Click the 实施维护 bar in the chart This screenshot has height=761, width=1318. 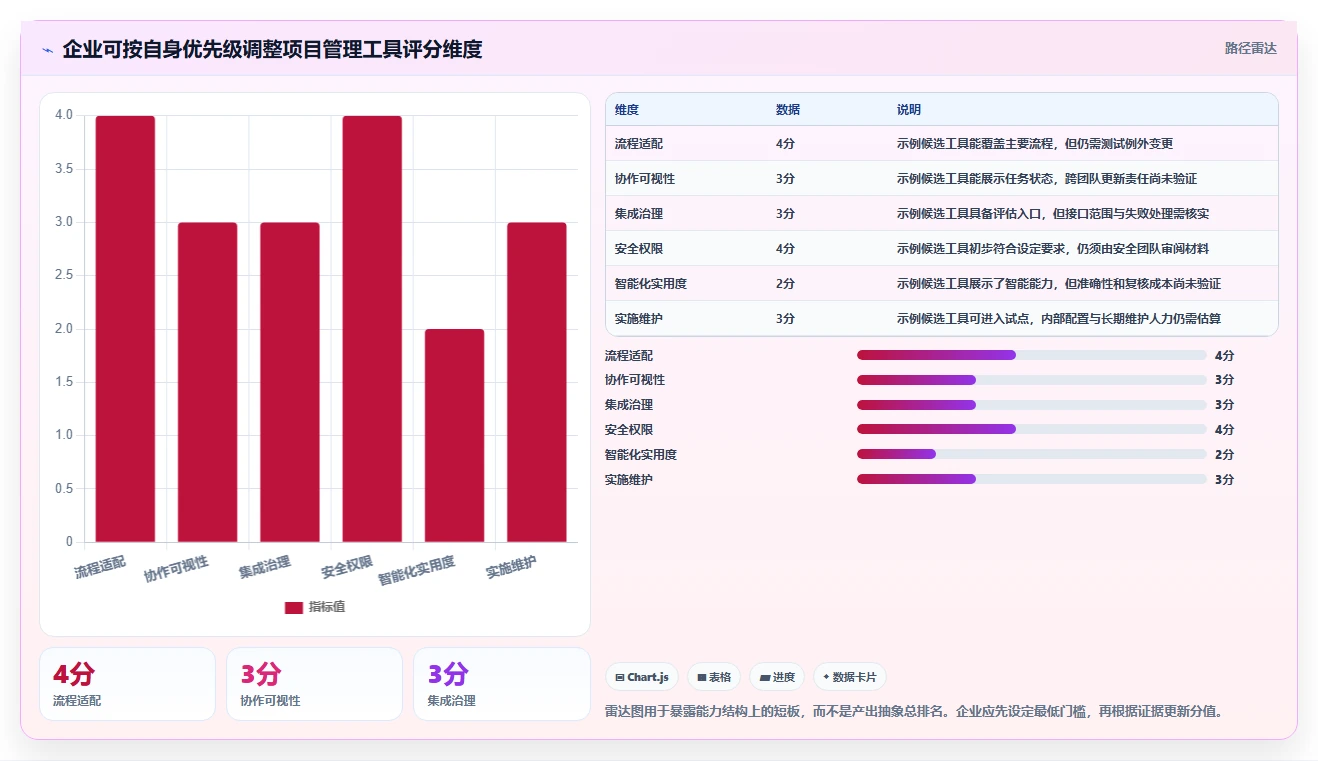[x=537, y=382]
